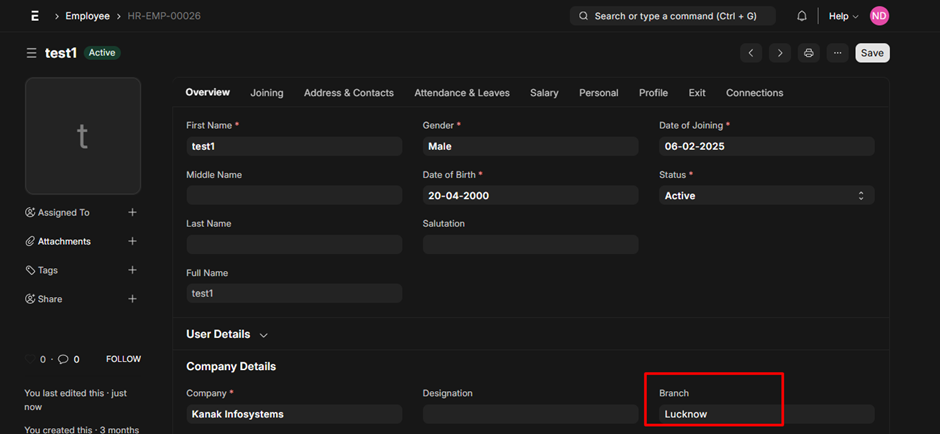Switch to the Salary tab
The width and height of the screenshot is (940, 434).
pos(544,93)
